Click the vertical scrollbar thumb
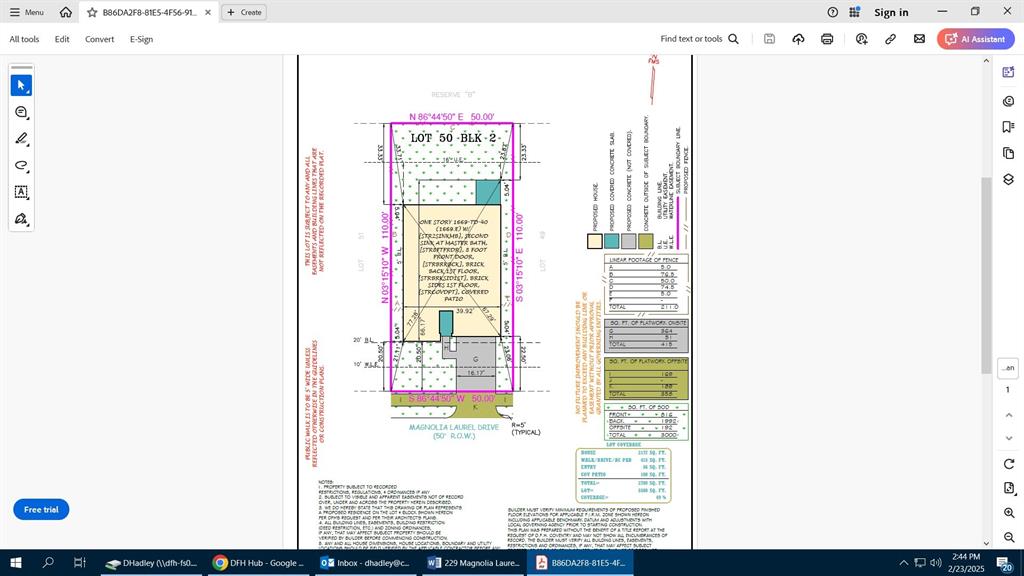Viewport: 1024px width, 576px height. (x=986, y=274)
